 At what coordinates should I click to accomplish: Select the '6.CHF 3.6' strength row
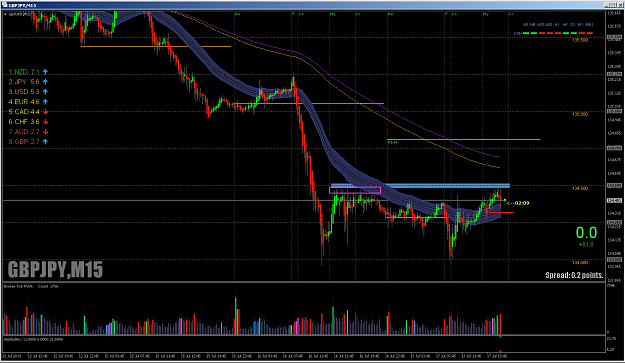click(28, 122)
